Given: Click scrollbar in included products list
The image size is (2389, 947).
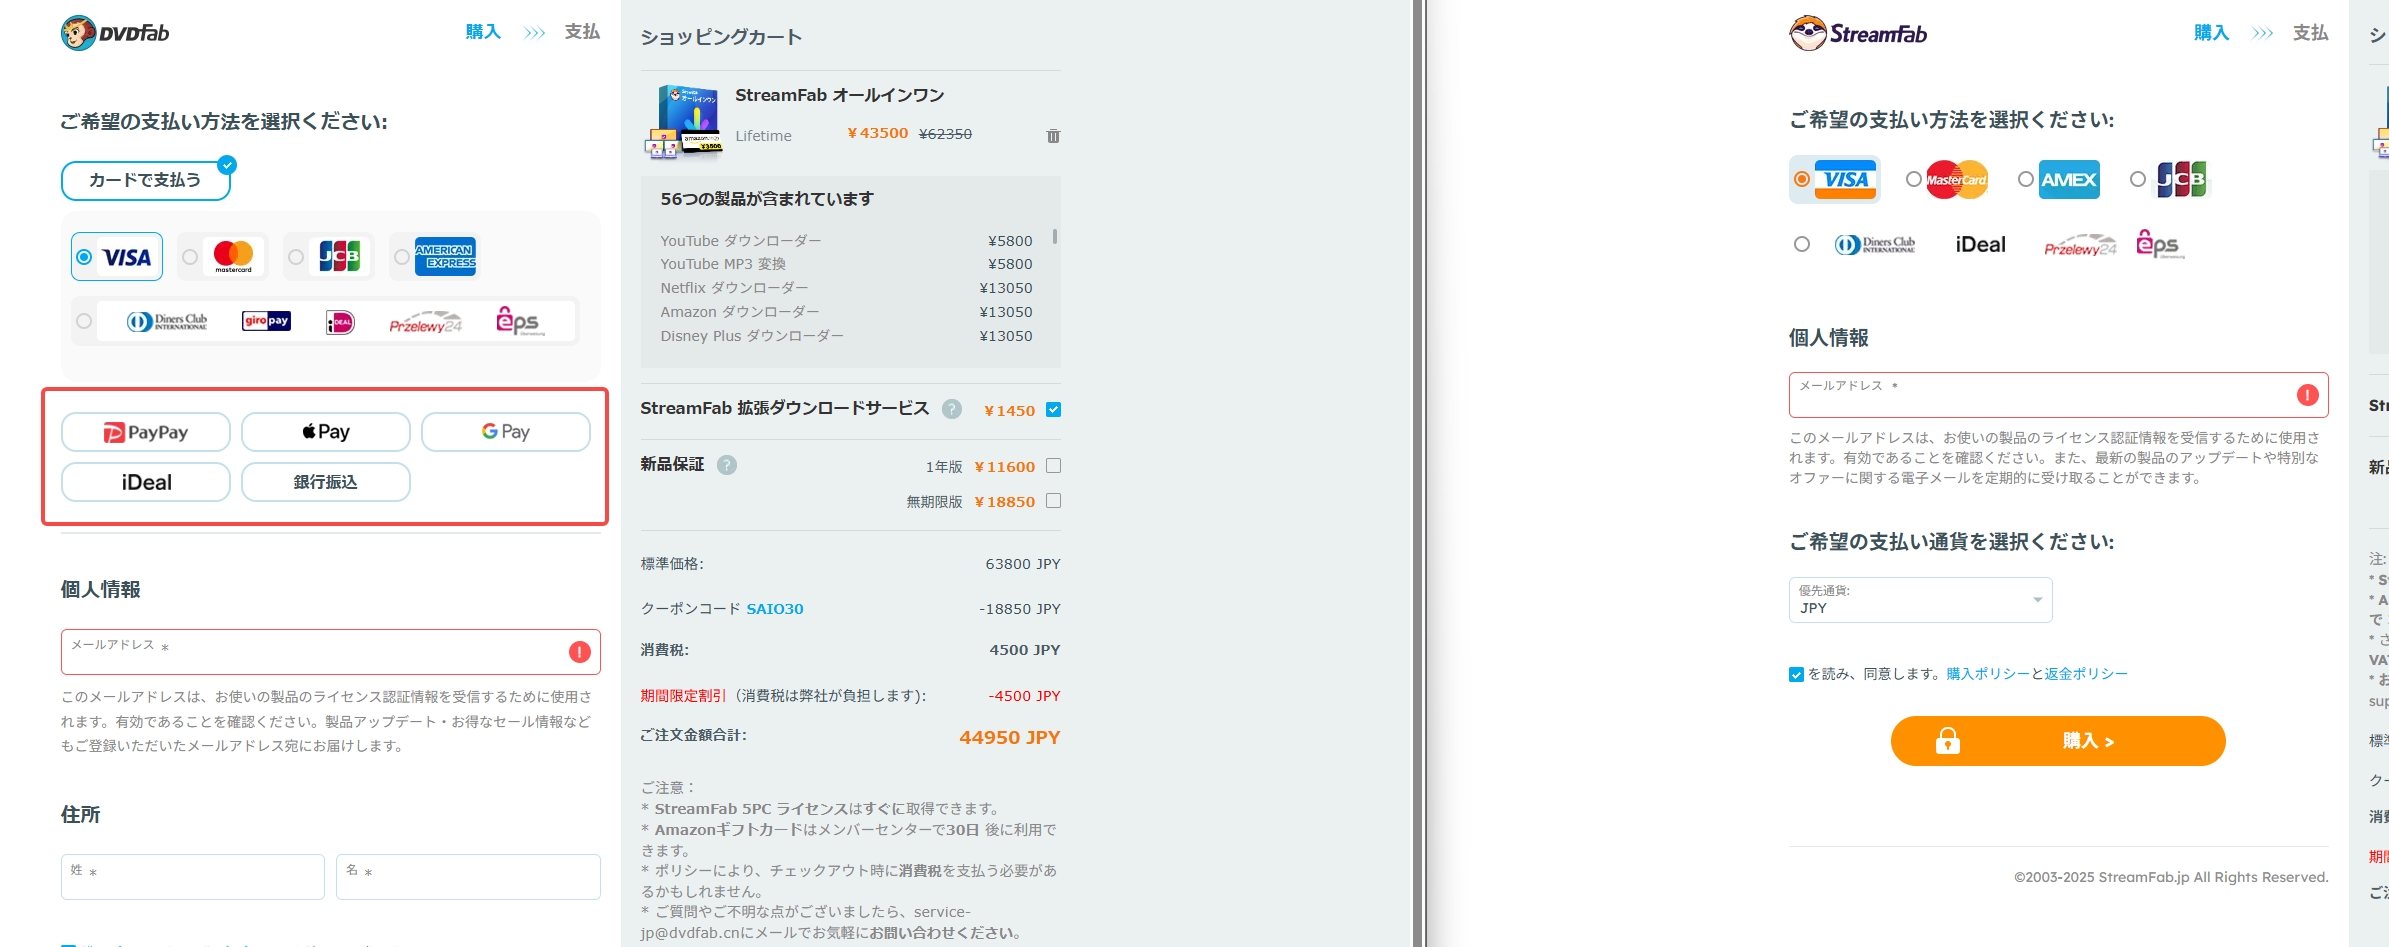Looking at the screenshot, I should [1055, 237].
